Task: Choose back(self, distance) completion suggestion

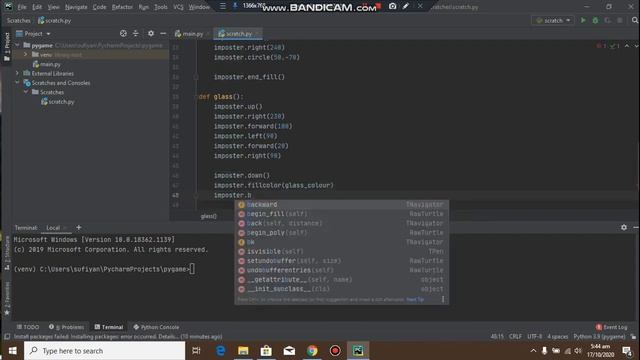Action: tap(341, 223)
